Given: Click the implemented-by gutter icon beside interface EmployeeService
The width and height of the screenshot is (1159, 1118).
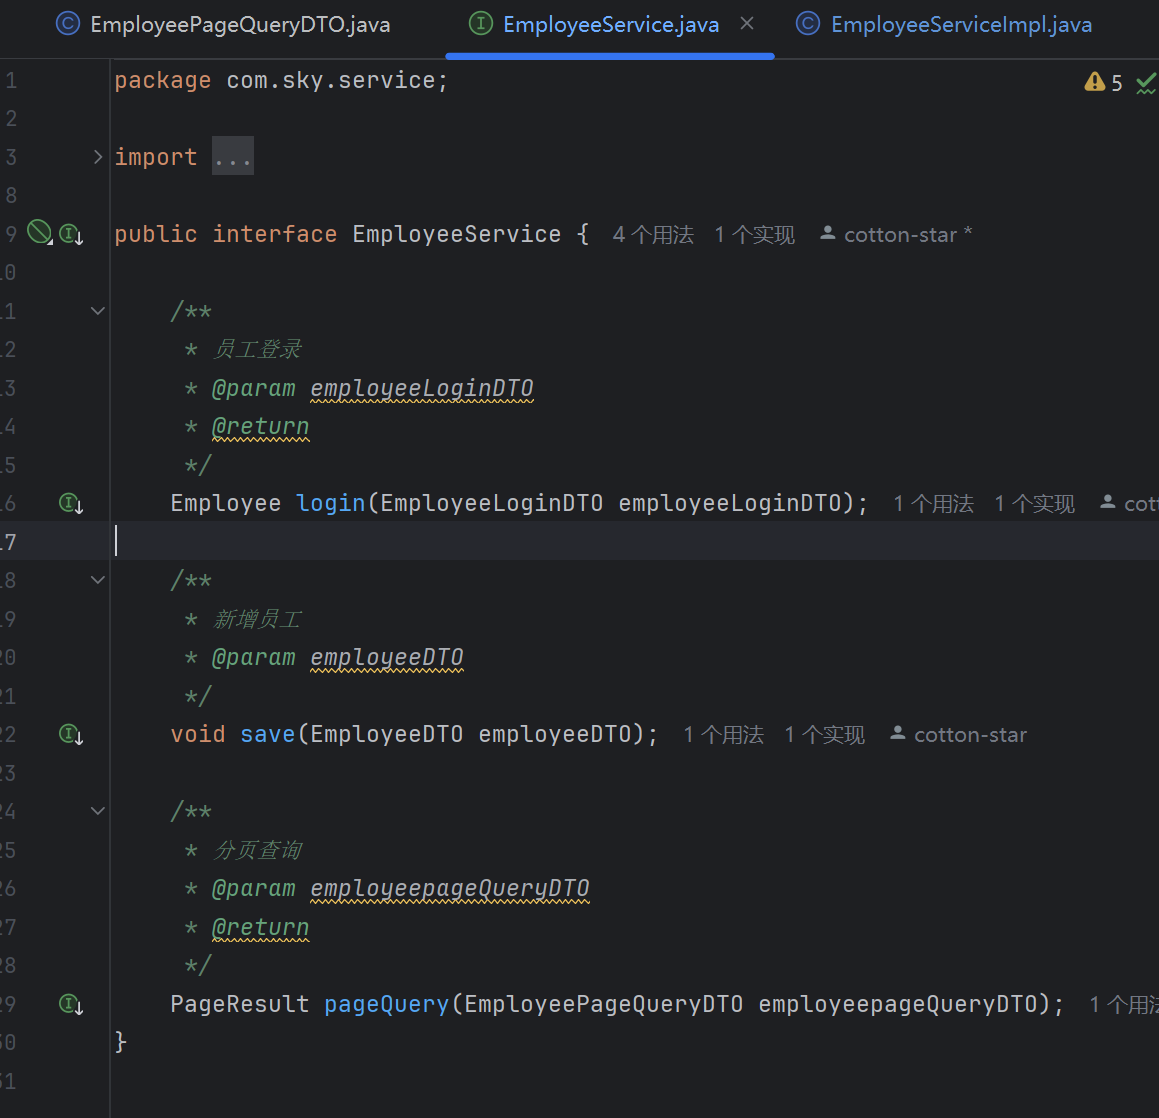Looking at the screenshot, I should click(70, 234).
